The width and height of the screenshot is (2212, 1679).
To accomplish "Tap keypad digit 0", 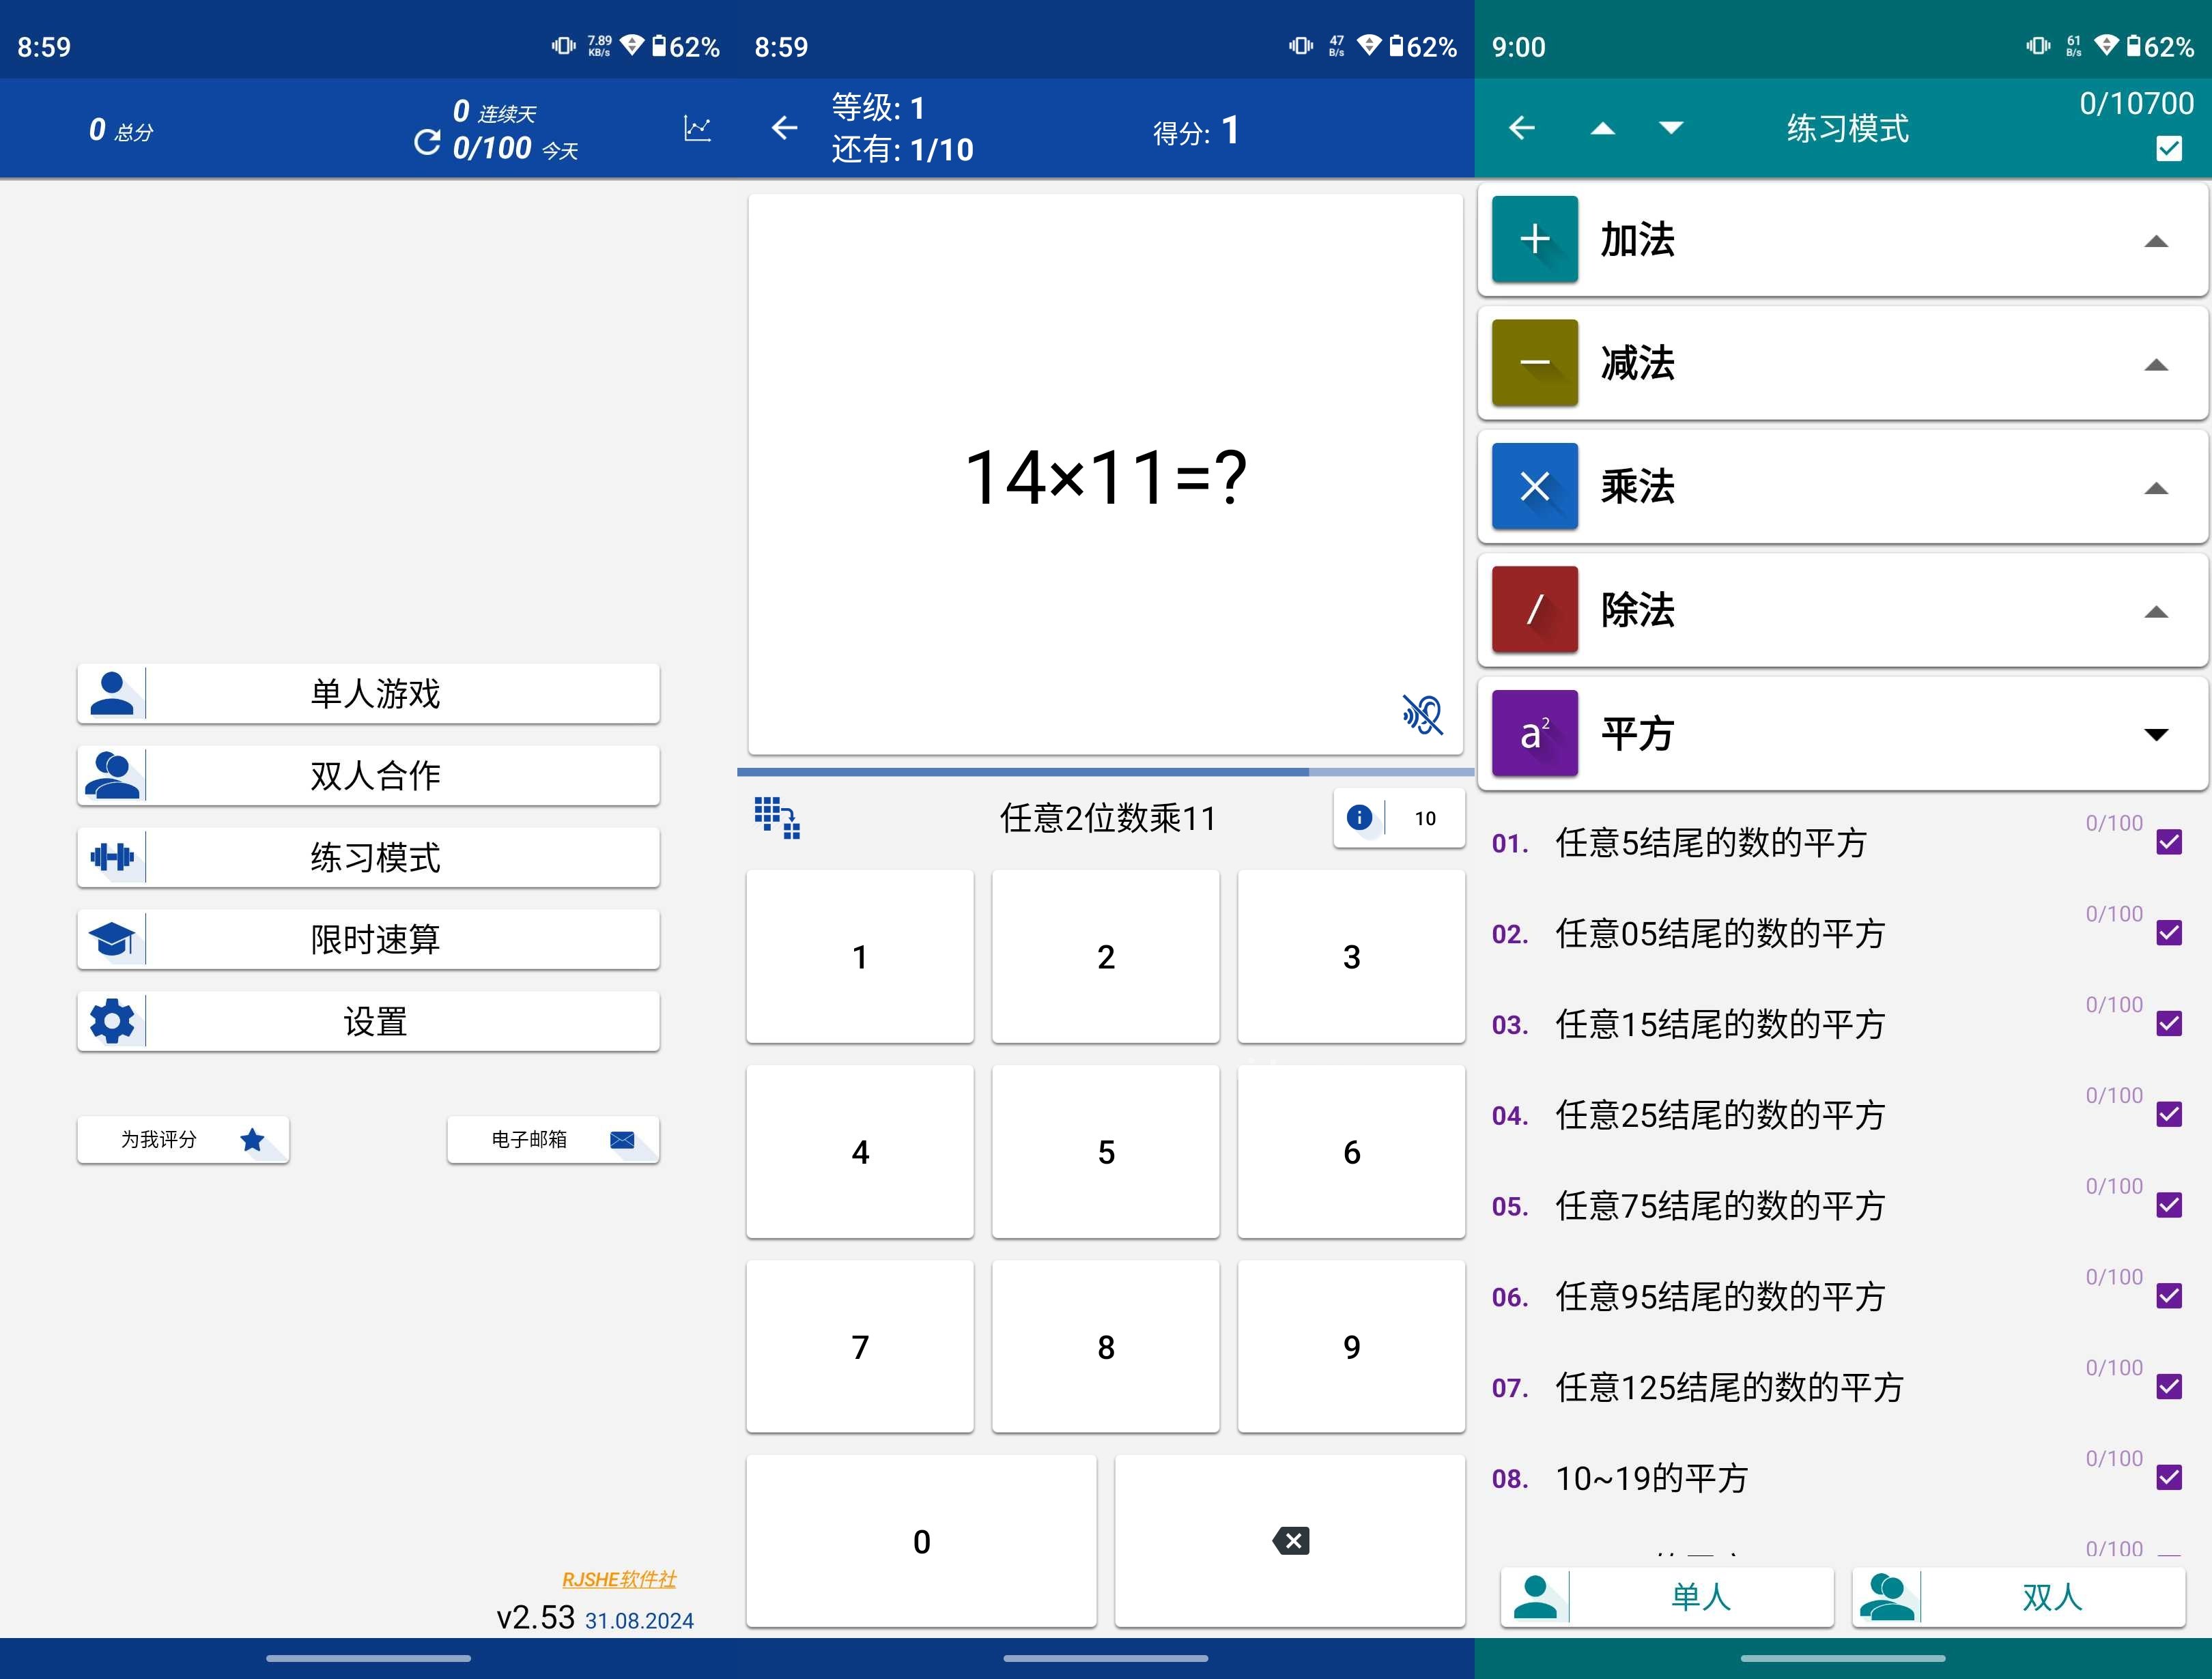I will click(x=921, y=1541).
